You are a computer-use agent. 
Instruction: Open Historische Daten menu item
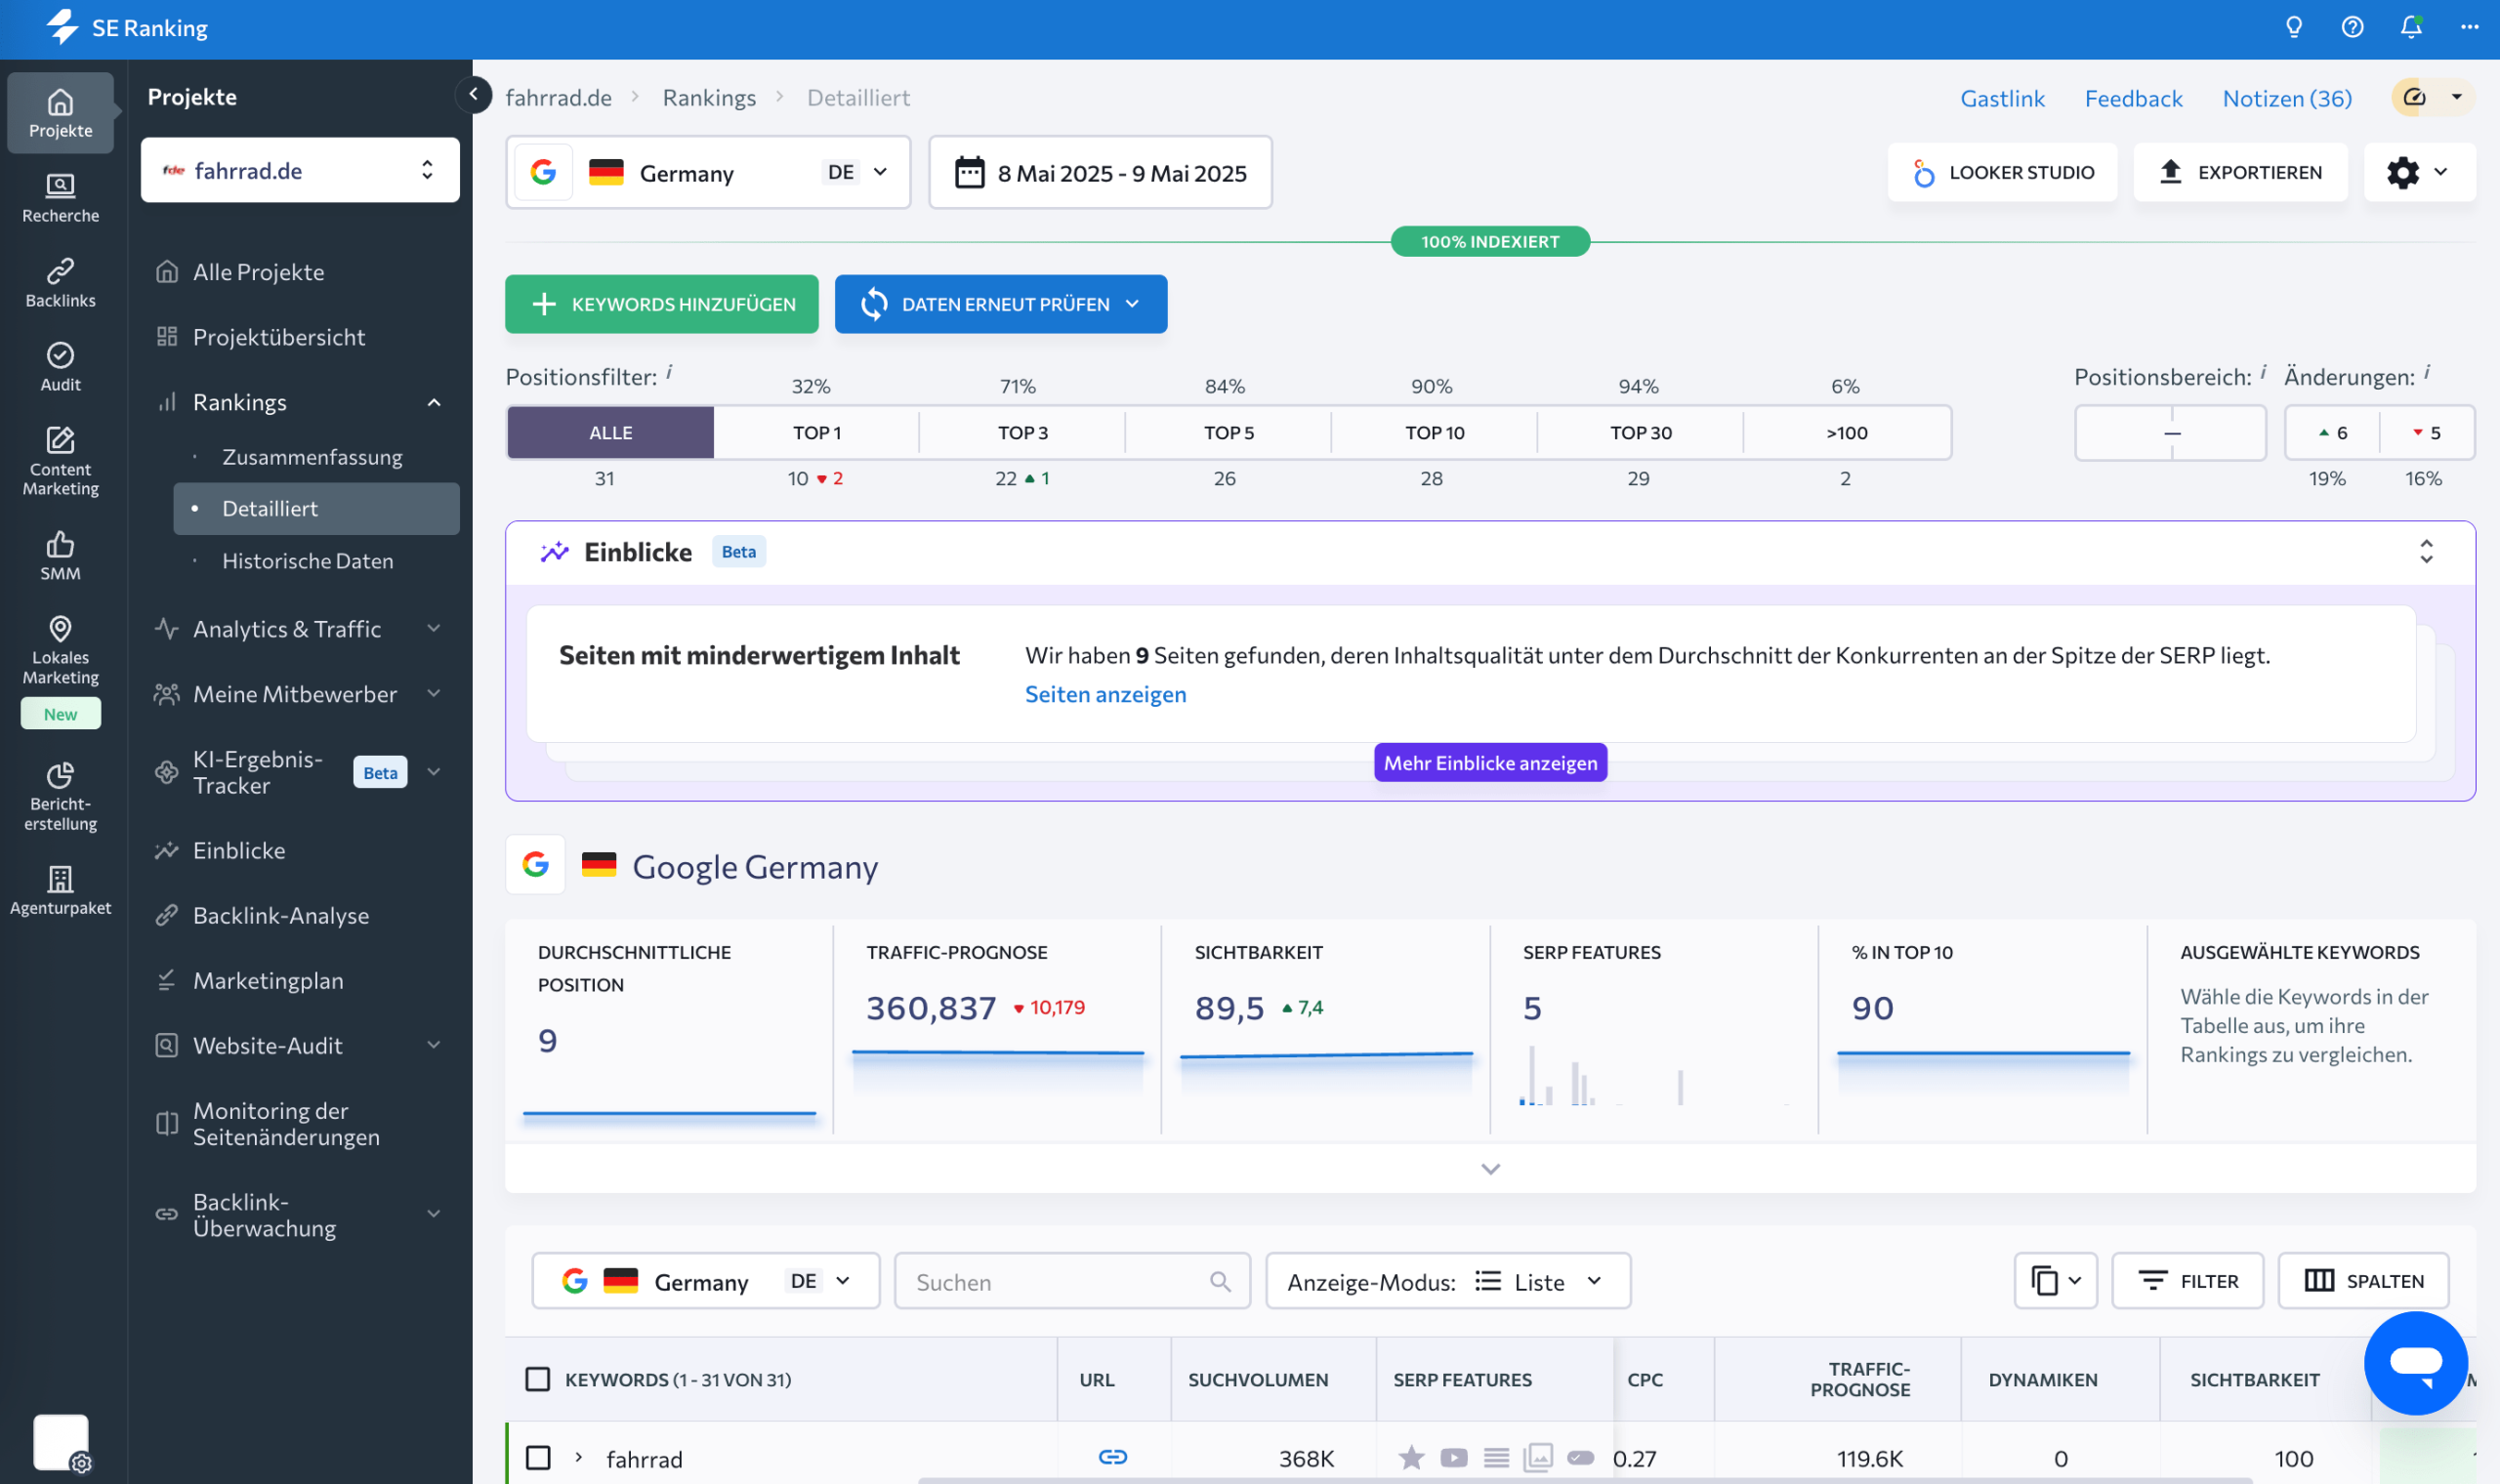click(307, 560)
